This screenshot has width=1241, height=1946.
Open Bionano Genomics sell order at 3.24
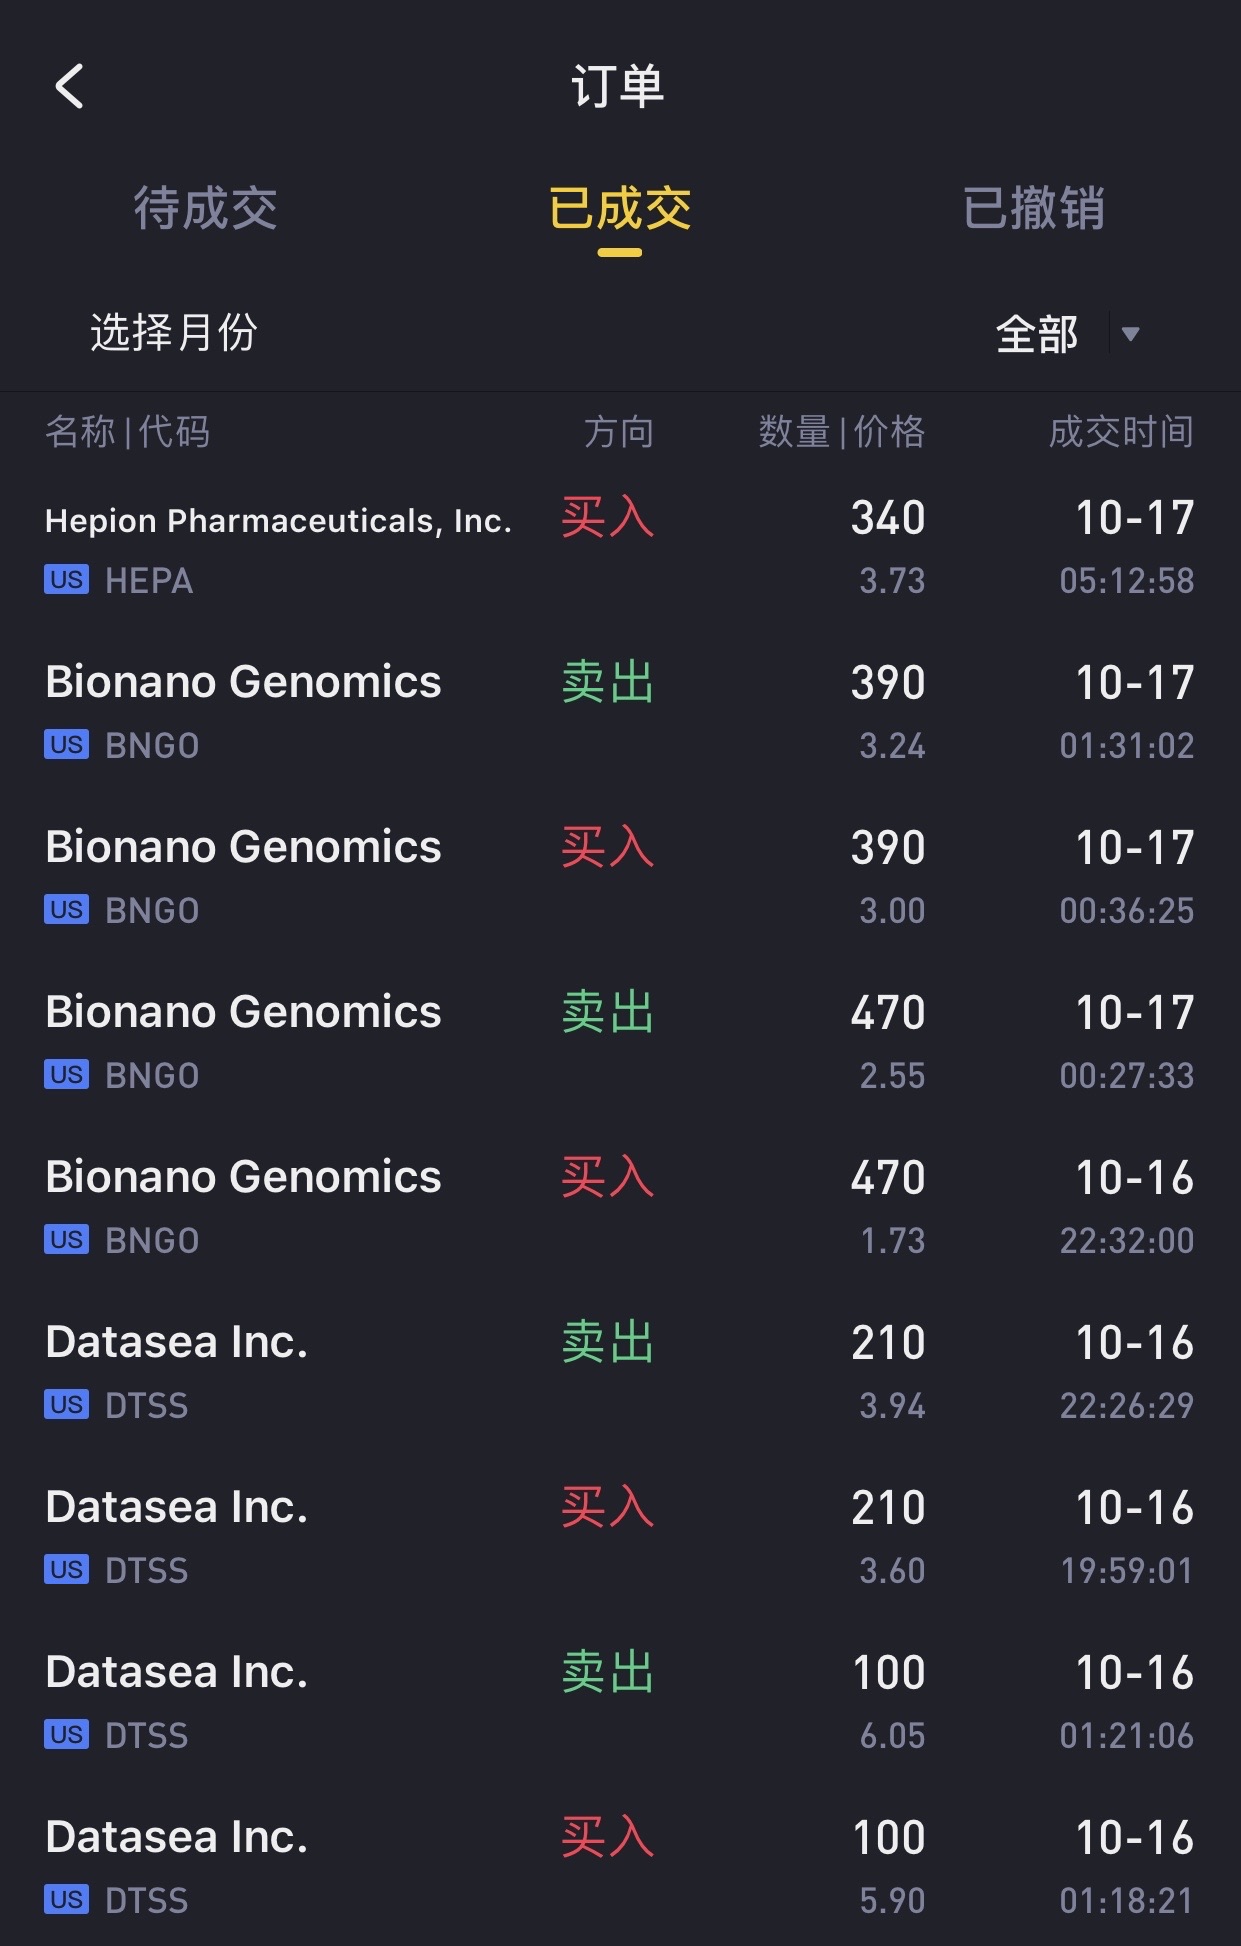(243, 683)
